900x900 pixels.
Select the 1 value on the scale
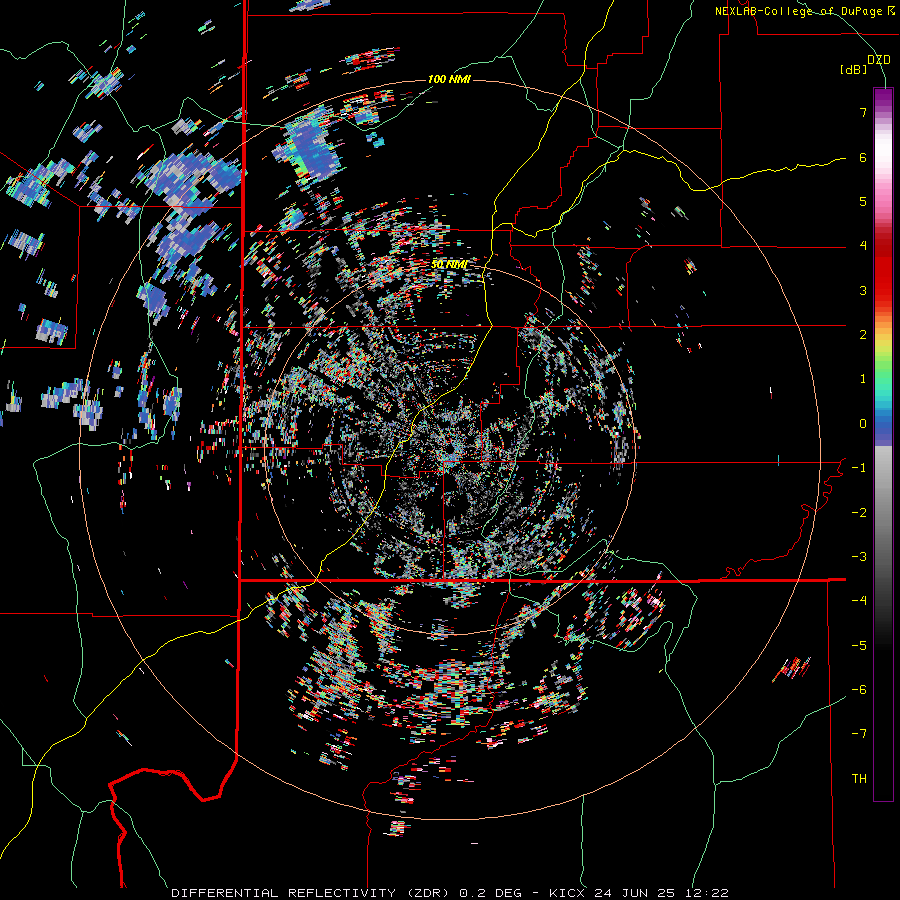(863, 379)
